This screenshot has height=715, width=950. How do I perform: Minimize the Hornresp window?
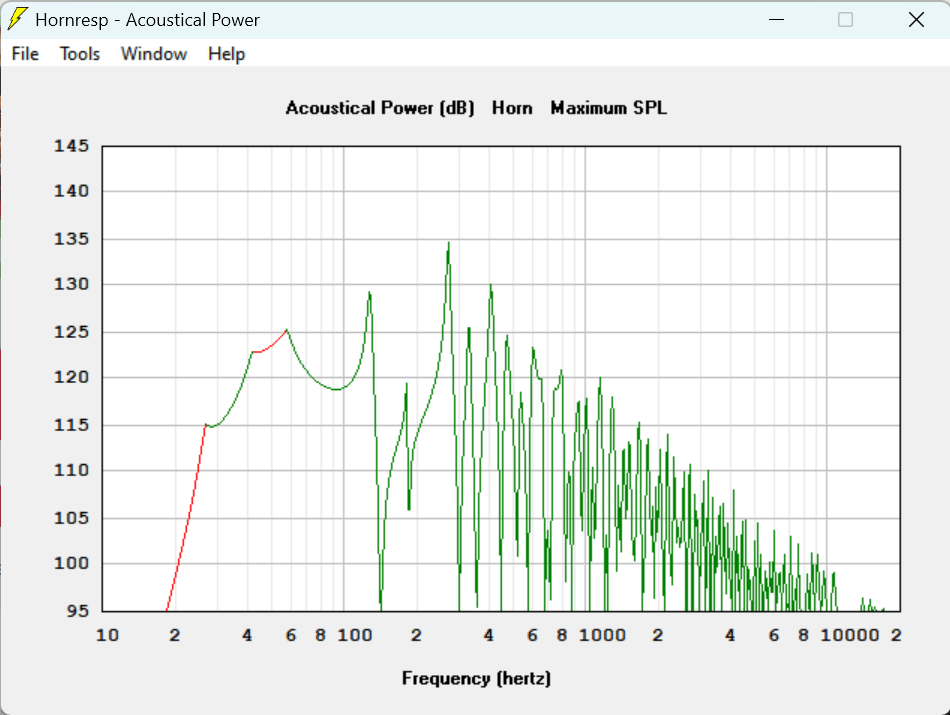click(776, 19)
